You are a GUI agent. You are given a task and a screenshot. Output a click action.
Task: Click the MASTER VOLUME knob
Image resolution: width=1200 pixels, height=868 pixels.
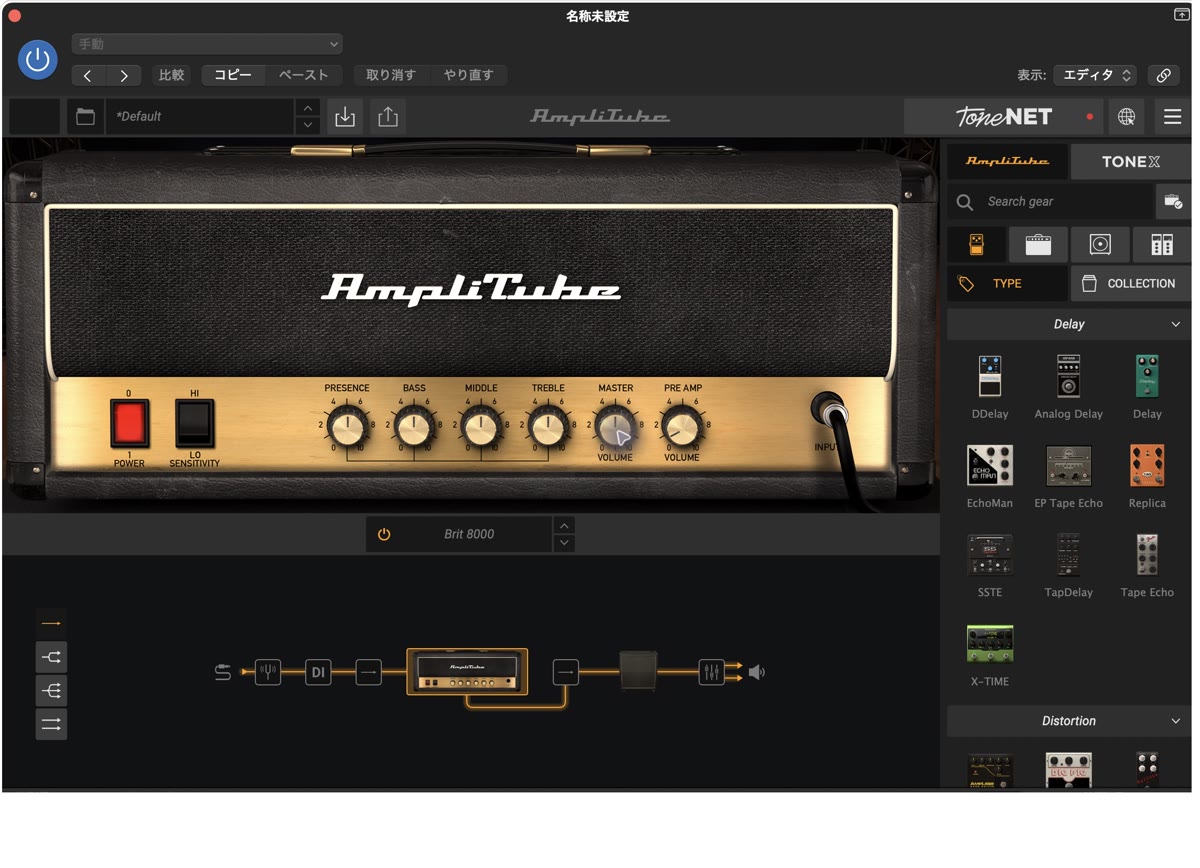pos(615,428)
